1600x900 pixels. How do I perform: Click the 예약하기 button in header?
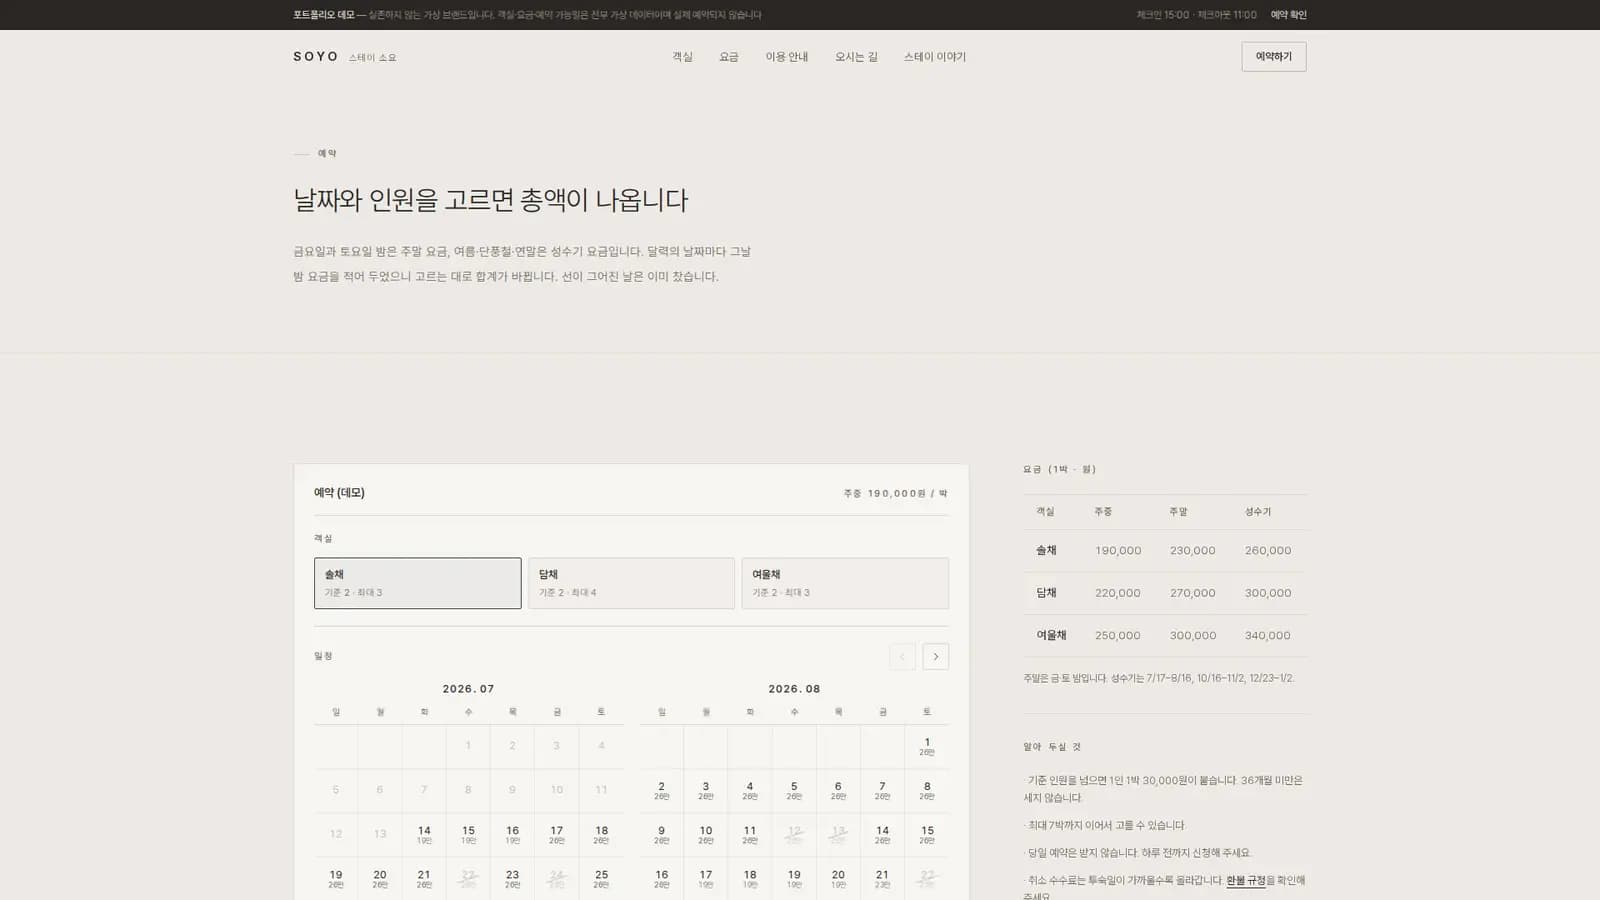pos(1274,56)
